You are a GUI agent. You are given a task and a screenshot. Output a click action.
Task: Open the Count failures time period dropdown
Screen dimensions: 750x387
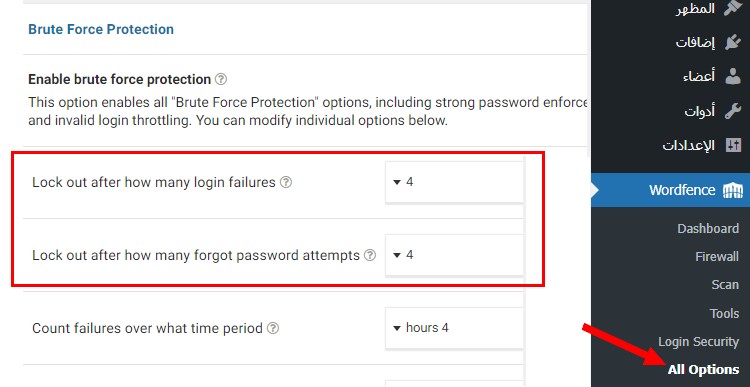coord(454,328)
